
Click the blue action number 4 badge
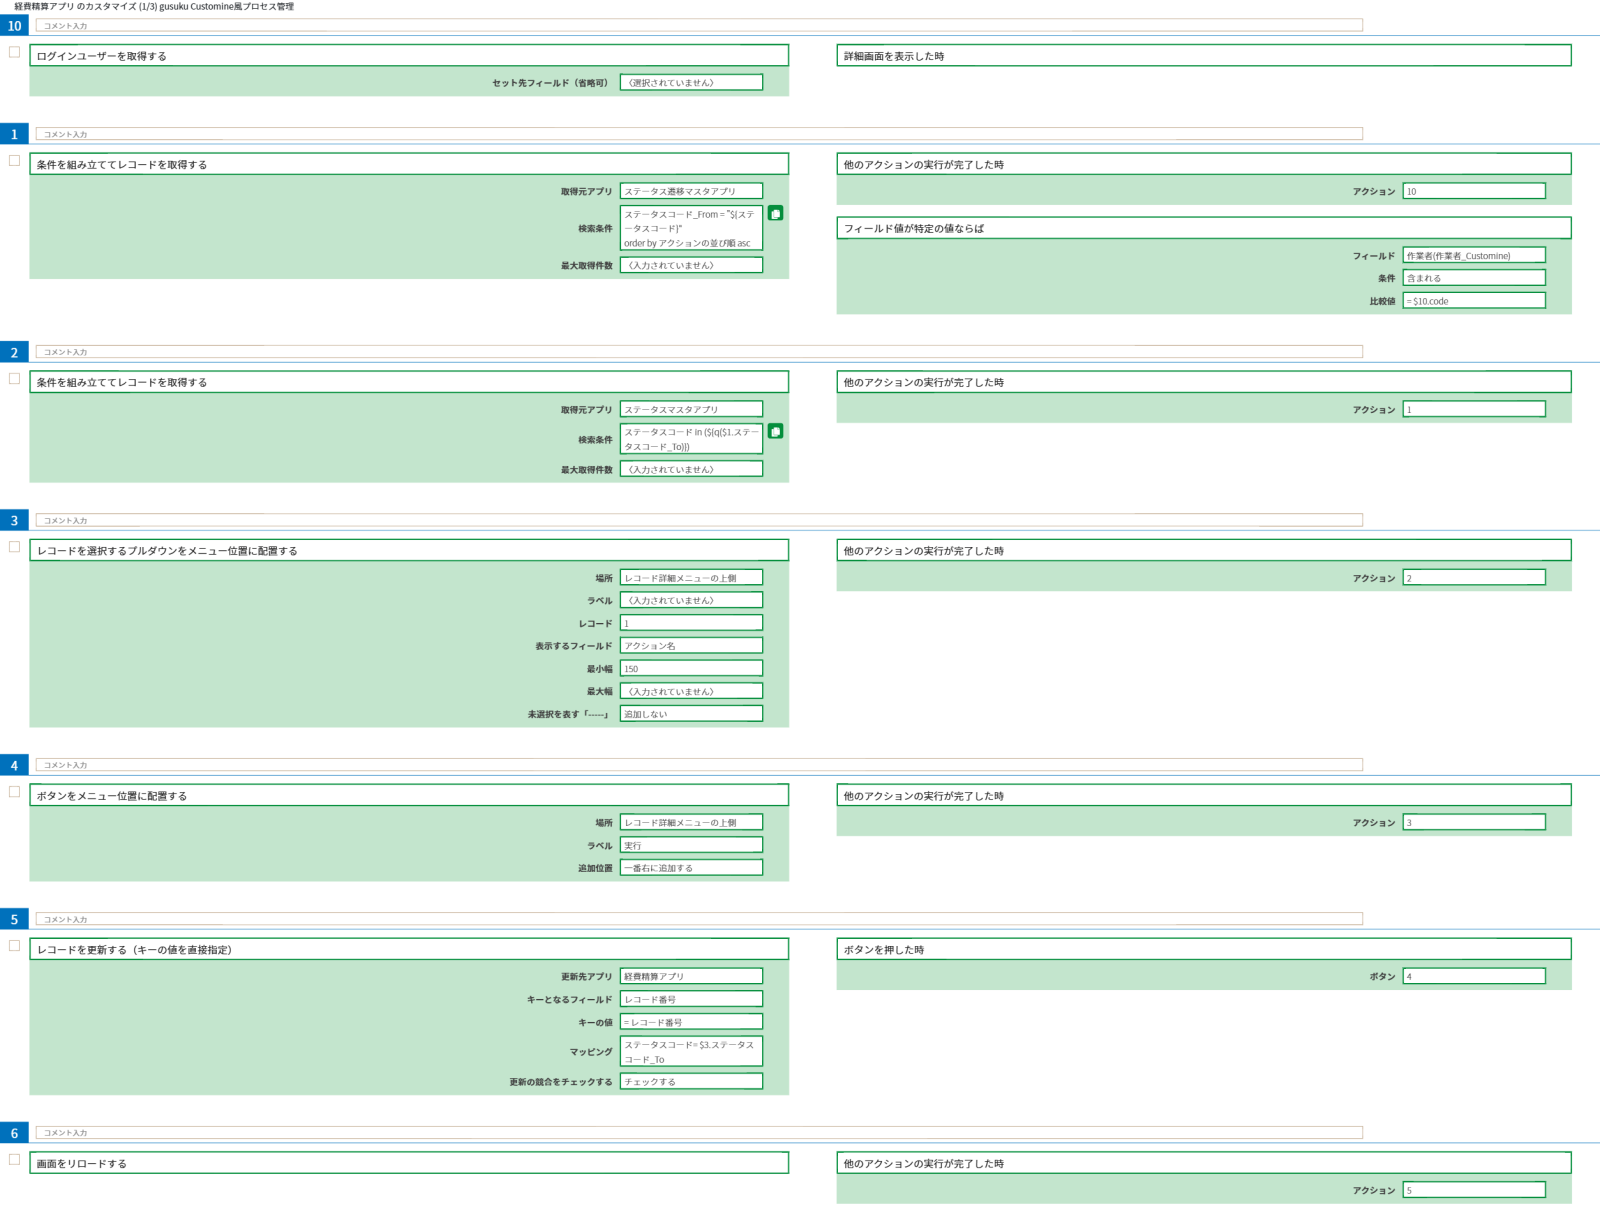coord(14,765)
